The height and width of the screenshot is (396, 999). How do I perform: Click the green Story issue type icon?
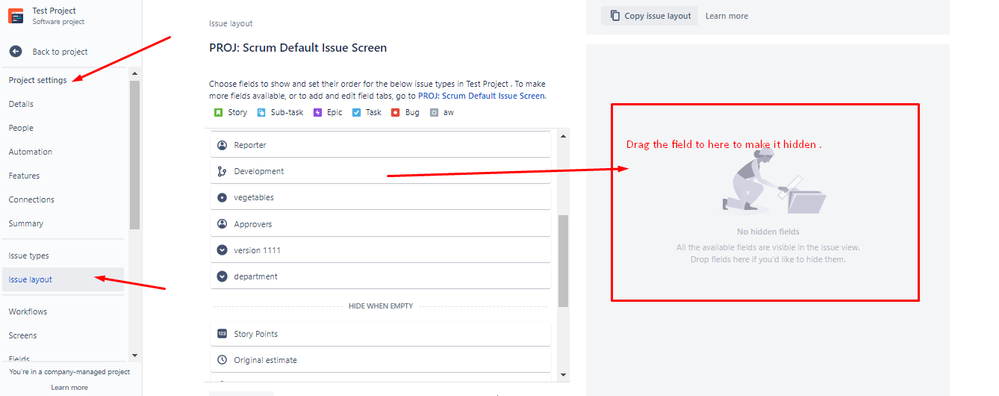pyautogui.click(x=218, y=113)
